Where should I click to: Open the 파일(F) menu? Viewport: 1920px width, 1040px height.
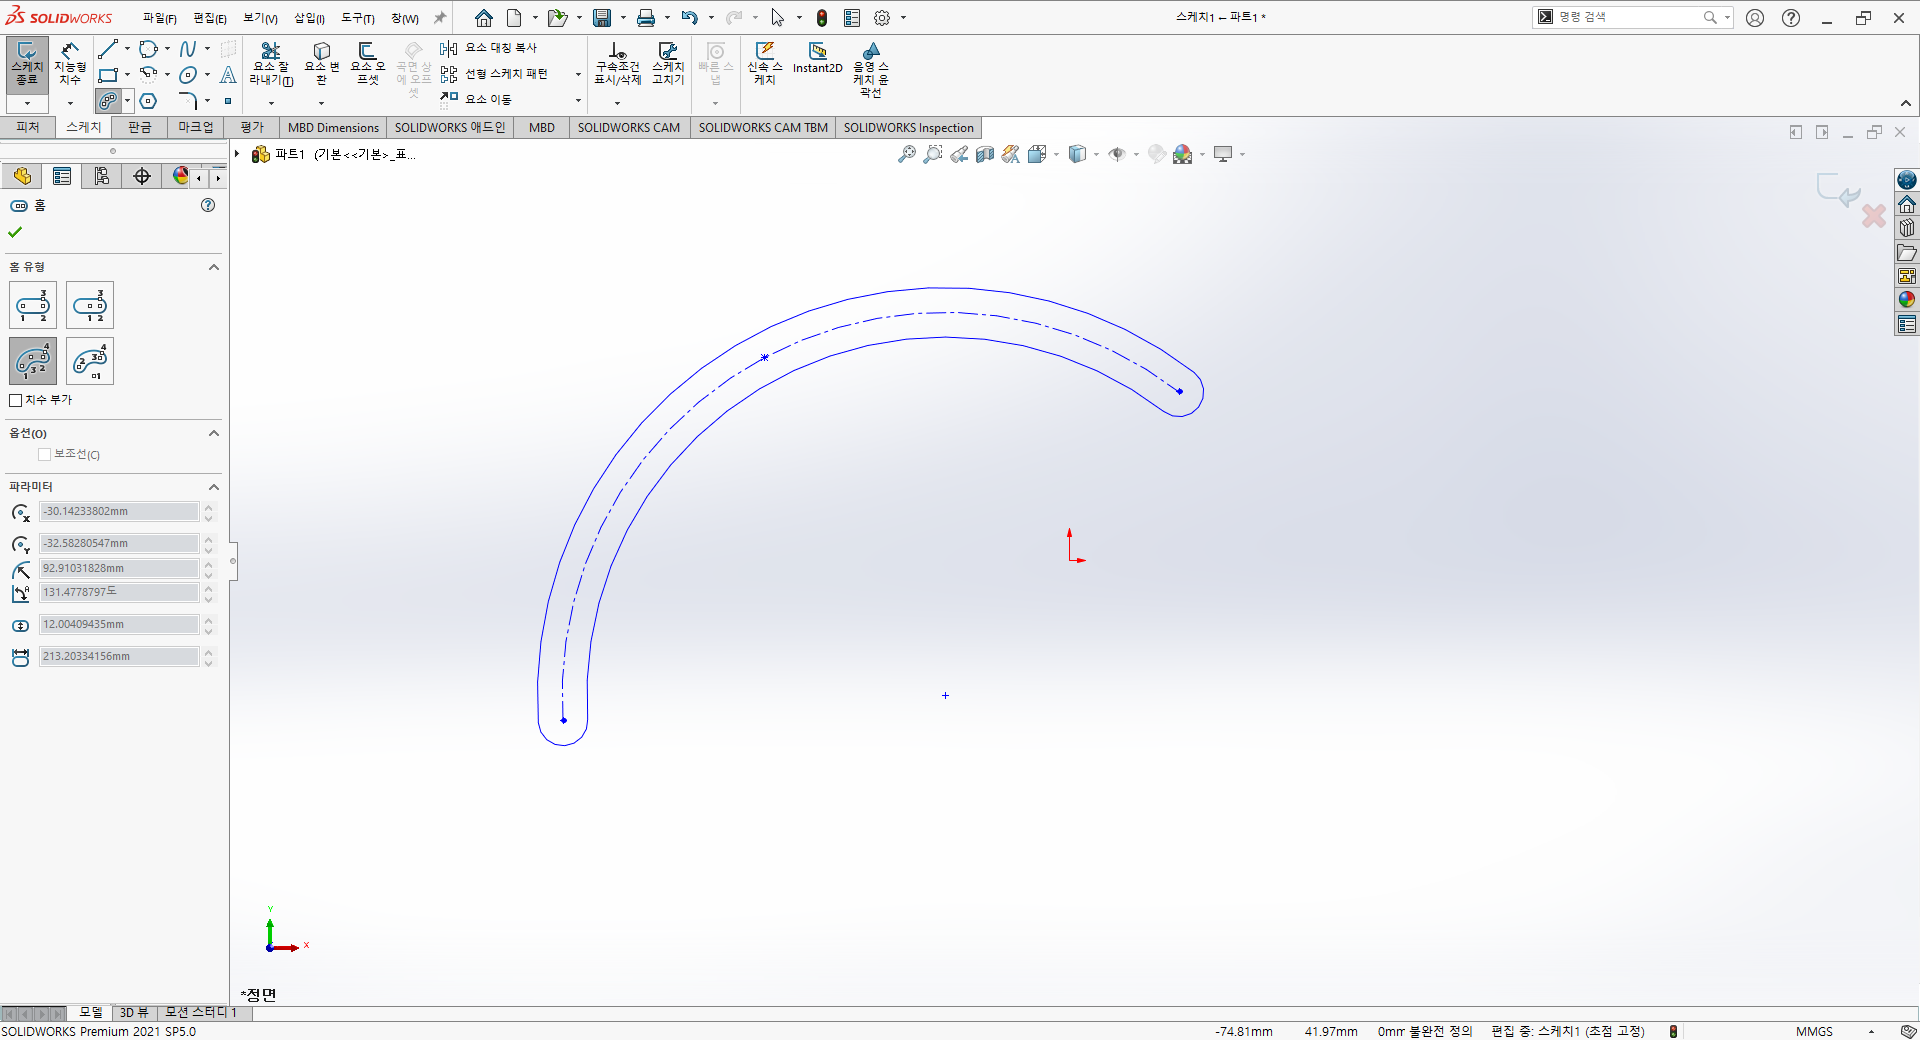(x=159, y=18)
